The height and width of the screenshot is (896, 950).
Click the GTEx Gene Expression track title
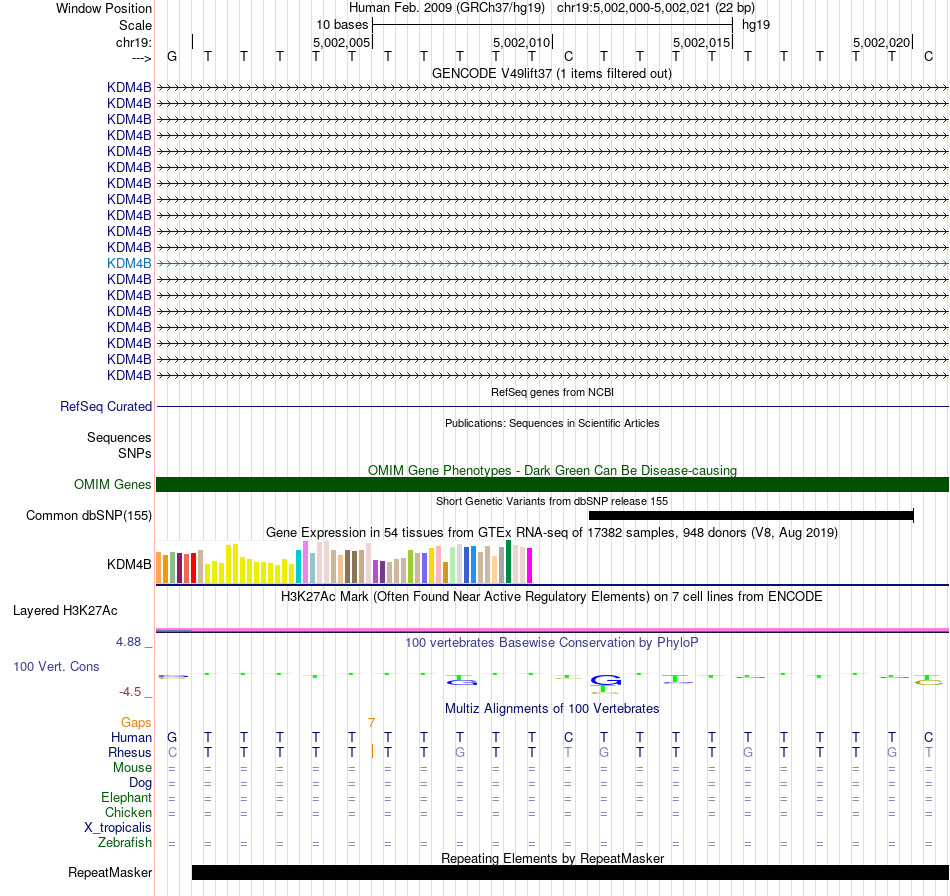(x=552, y=533)
